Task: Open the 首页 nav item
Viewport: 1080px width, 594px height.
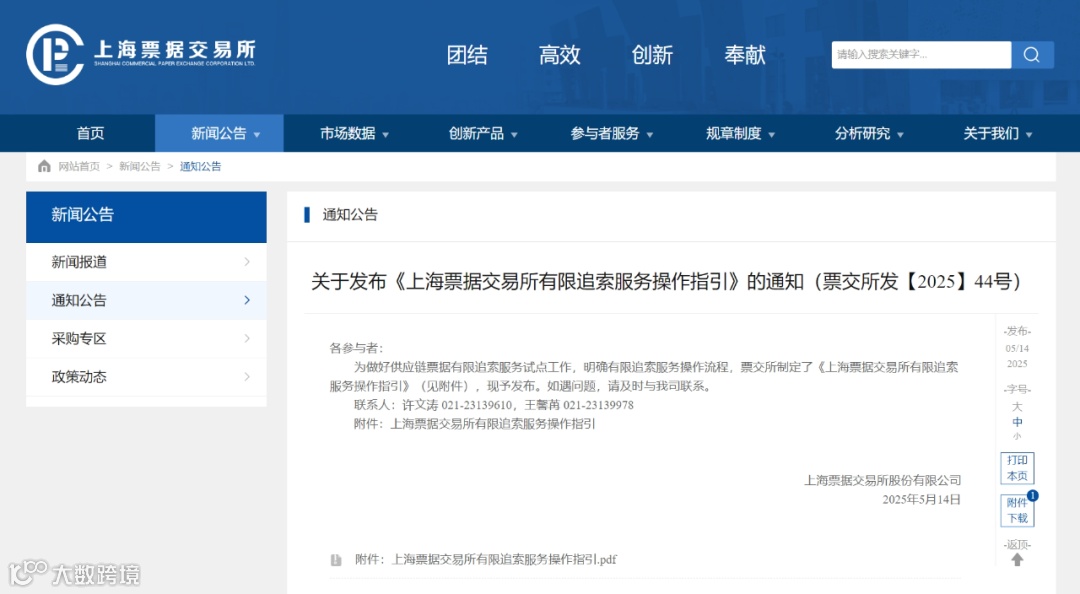Action: point(90,133)
